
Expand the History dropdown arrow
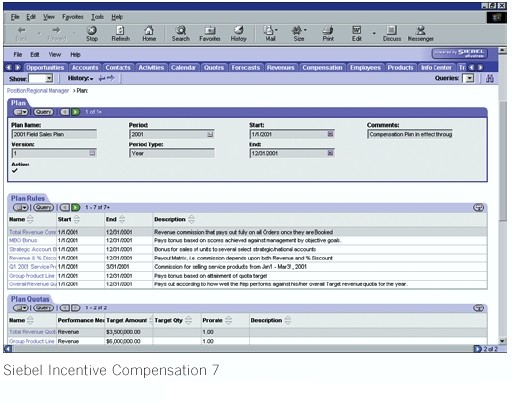point(91,79)
